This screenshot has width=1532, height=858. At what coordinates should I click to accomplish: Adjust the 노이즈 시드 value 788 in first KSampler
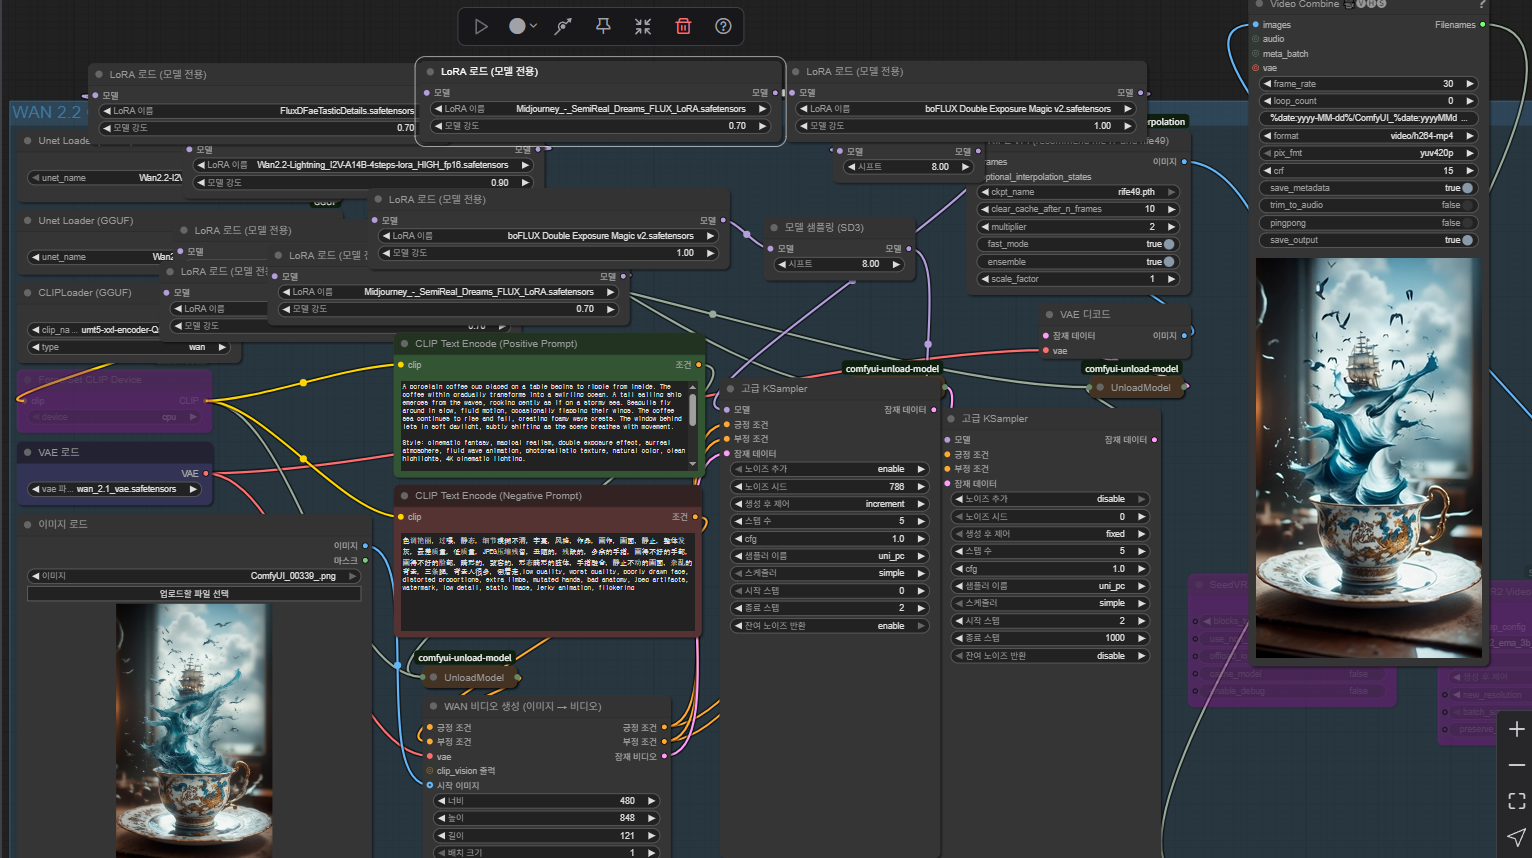click(x=830, y=487)
